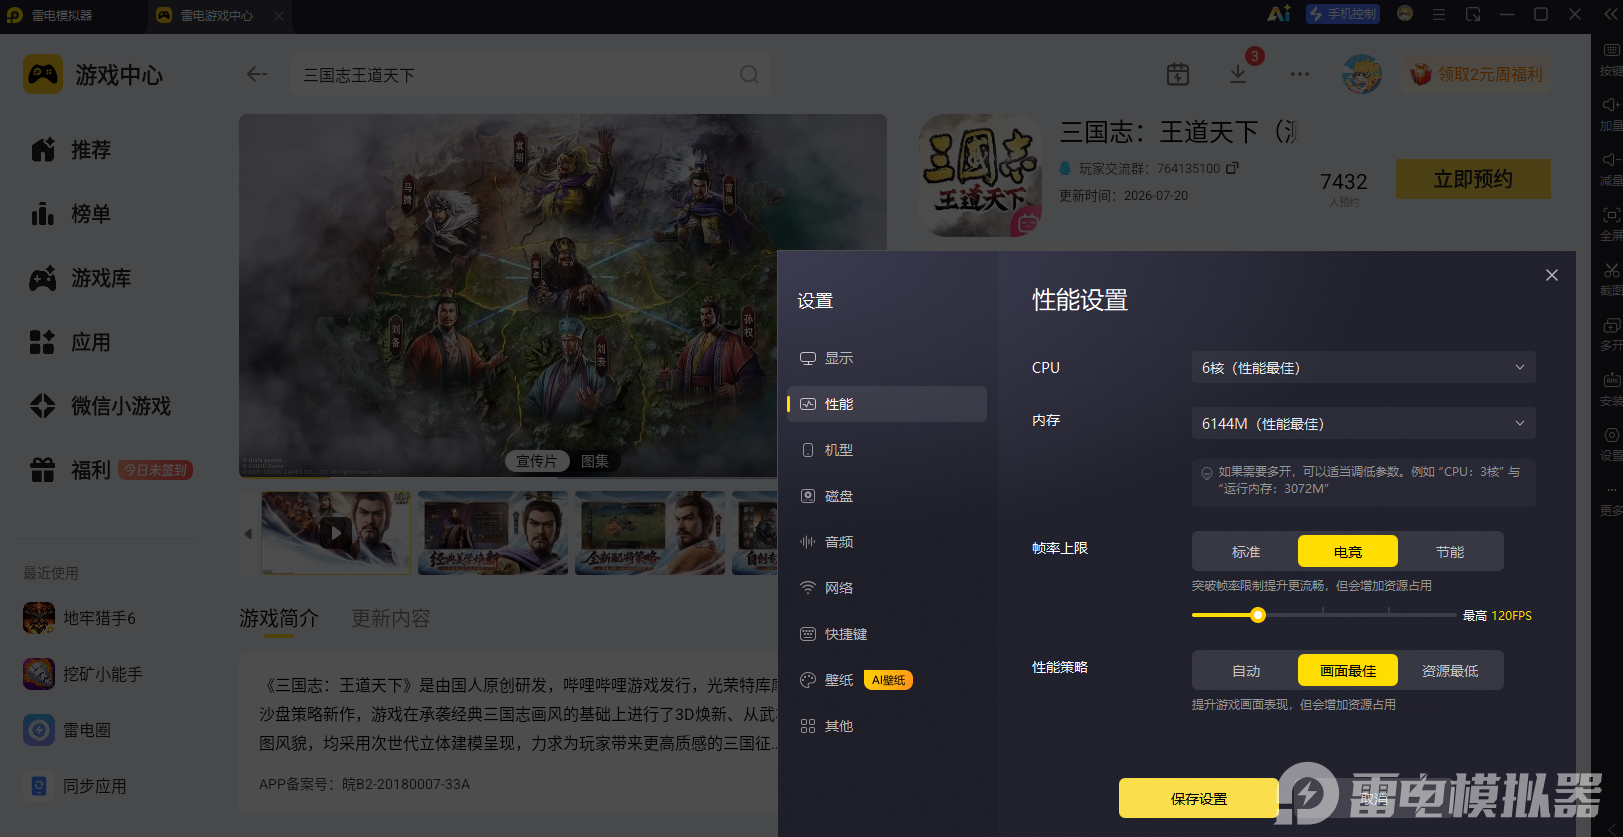Open 性能 settings section
1623x837 pixels.
coord(887,404)
